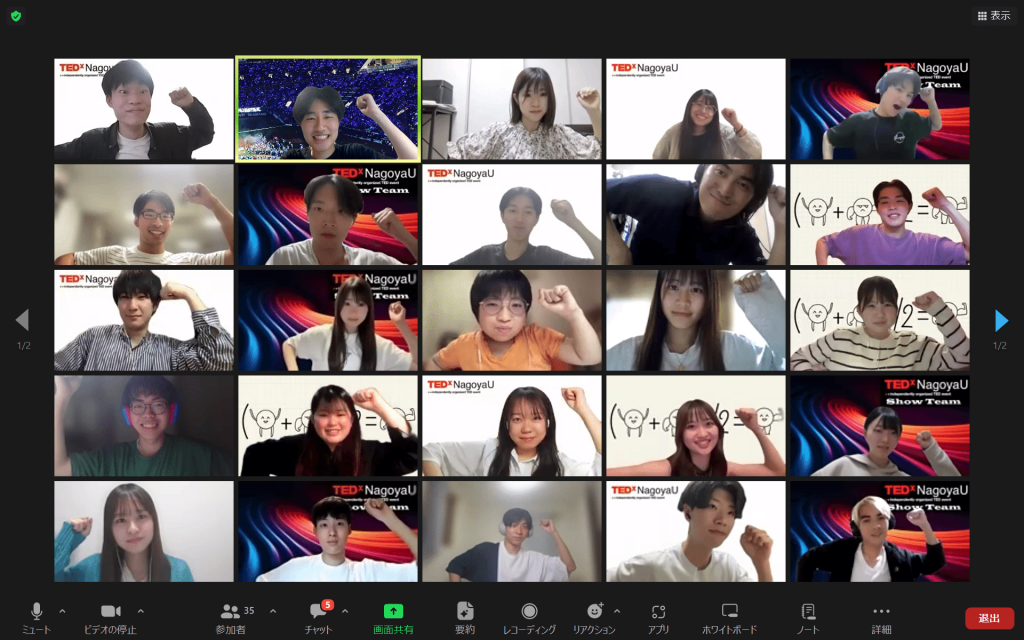Screen dimensions: 1024x640
Task: Go to next gallery page with blue arrow
Action: [1002, 320]
